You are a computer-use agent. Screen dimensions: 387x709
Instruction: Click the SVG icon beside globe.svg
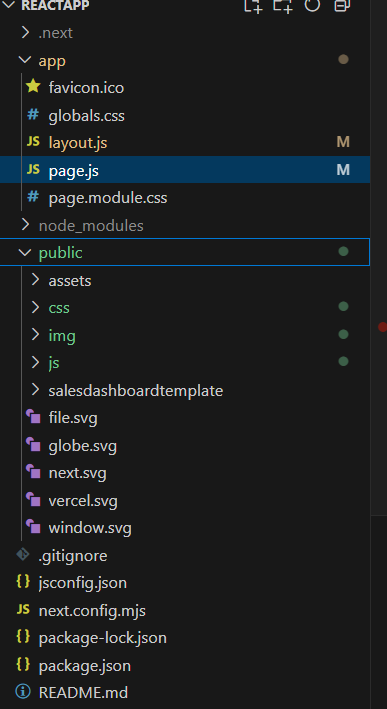tap(33, 444)
